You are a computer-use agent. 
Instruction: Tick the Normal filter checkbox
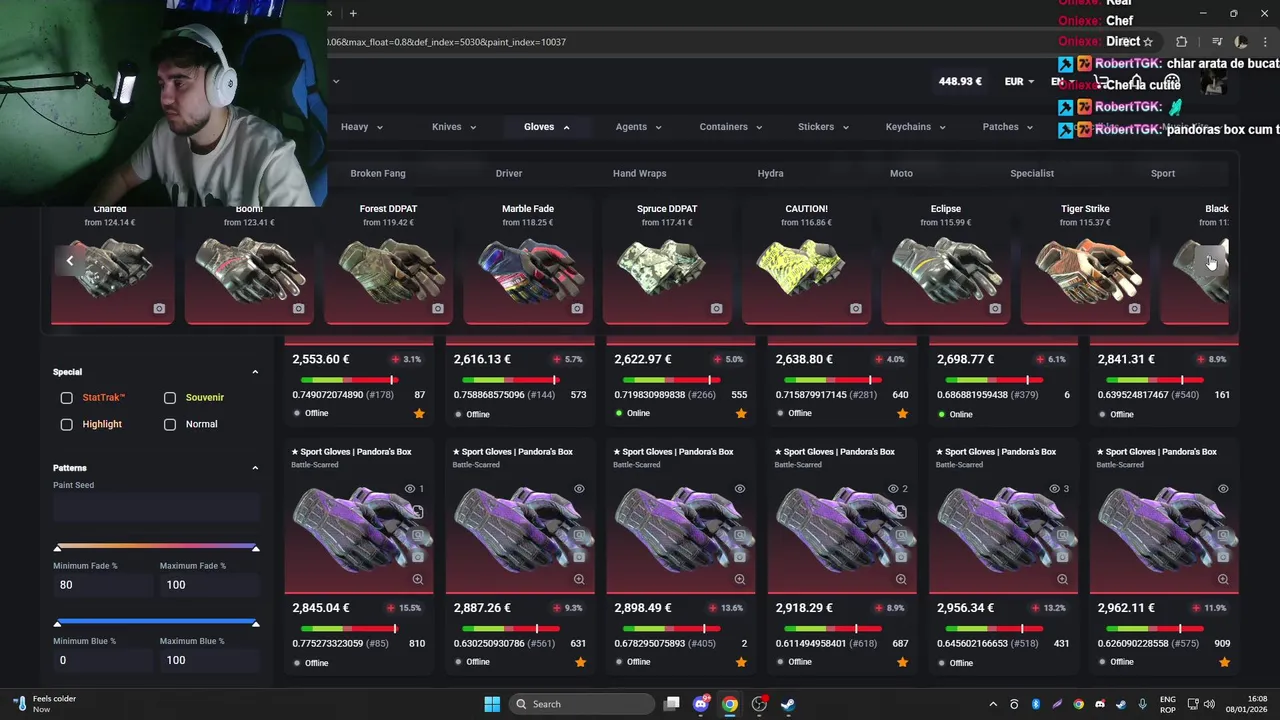tap(170, 424)
